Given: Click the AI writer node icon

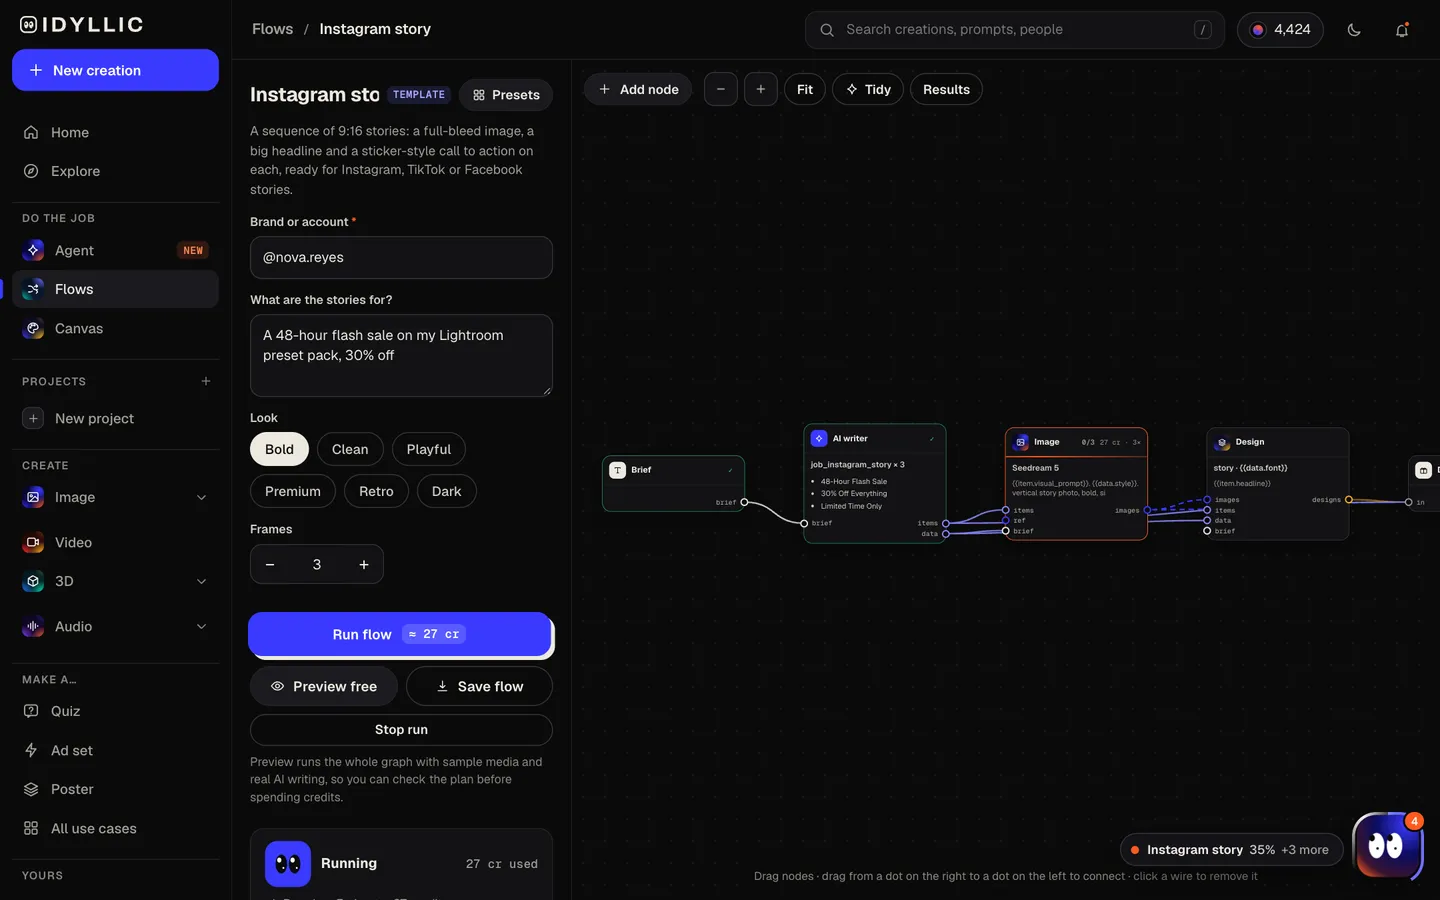Looking at the screenshot, I should click(819, 438).
